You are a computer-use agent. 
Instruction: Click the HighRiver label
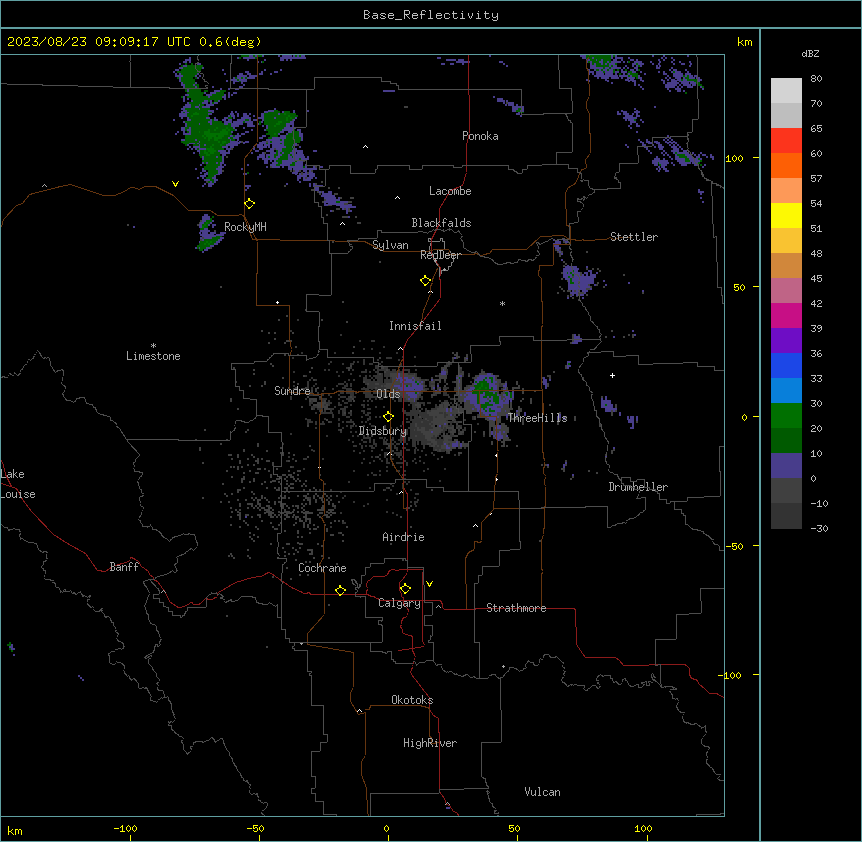point(430,743)
